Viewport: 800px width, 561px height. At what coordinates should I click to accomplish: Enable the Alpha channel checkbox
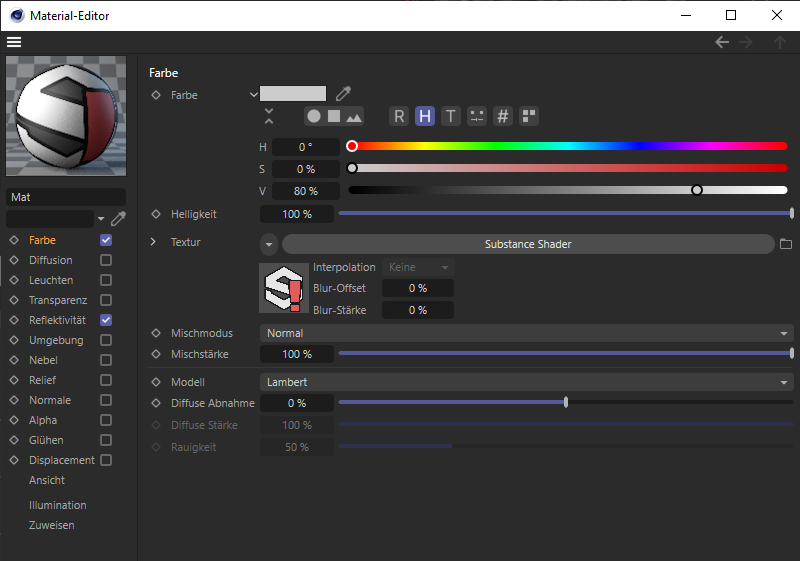(x=106, y=420)
